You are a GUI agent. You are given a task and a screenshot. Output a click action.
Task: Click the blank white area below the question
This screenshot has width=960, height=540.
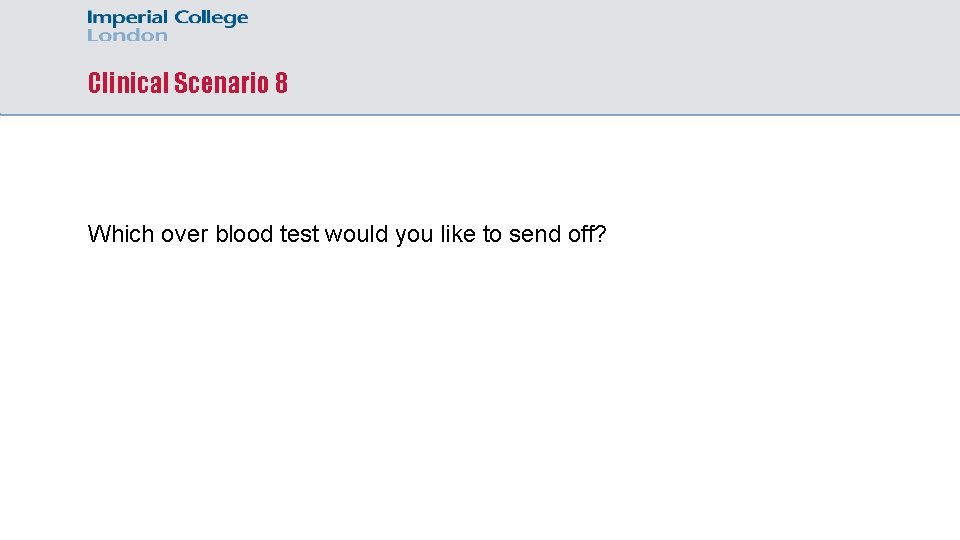480,400
